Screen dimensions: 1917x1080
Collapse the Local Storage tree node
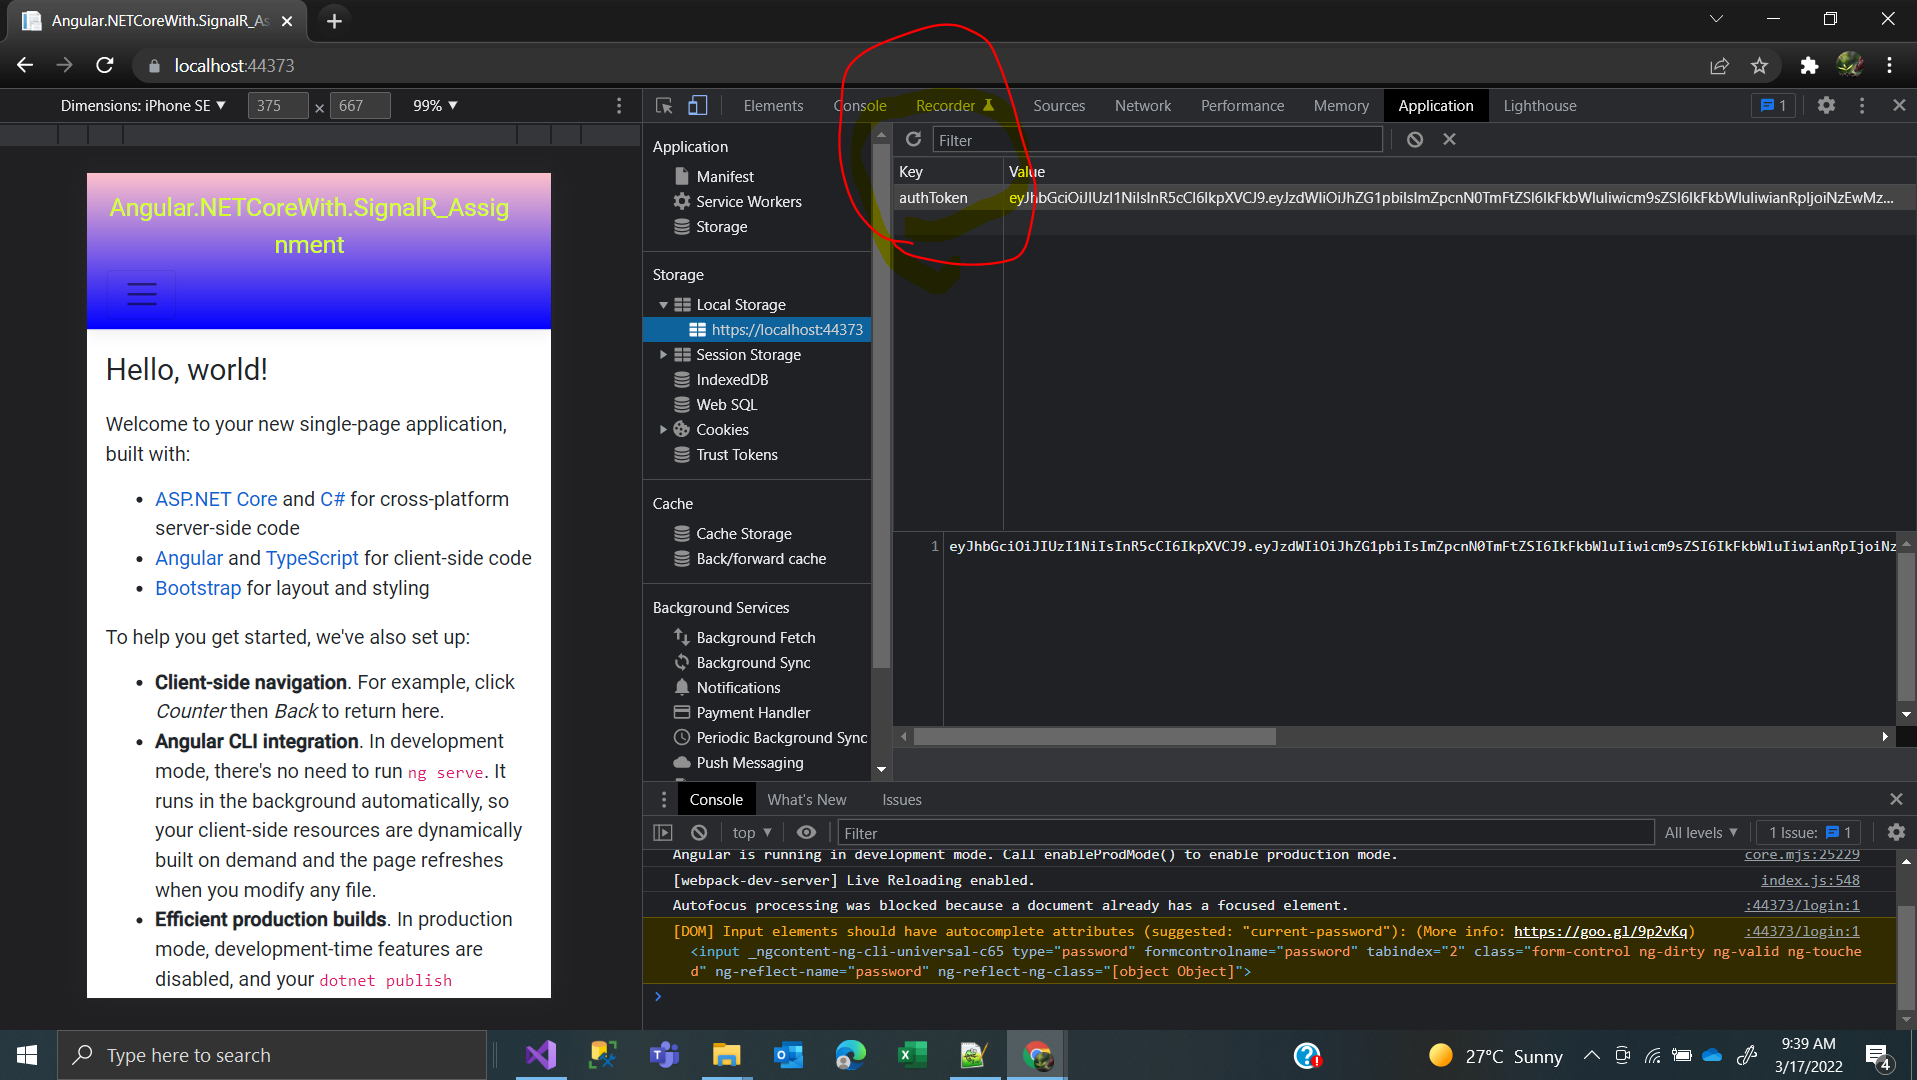[x=663, y=305]
